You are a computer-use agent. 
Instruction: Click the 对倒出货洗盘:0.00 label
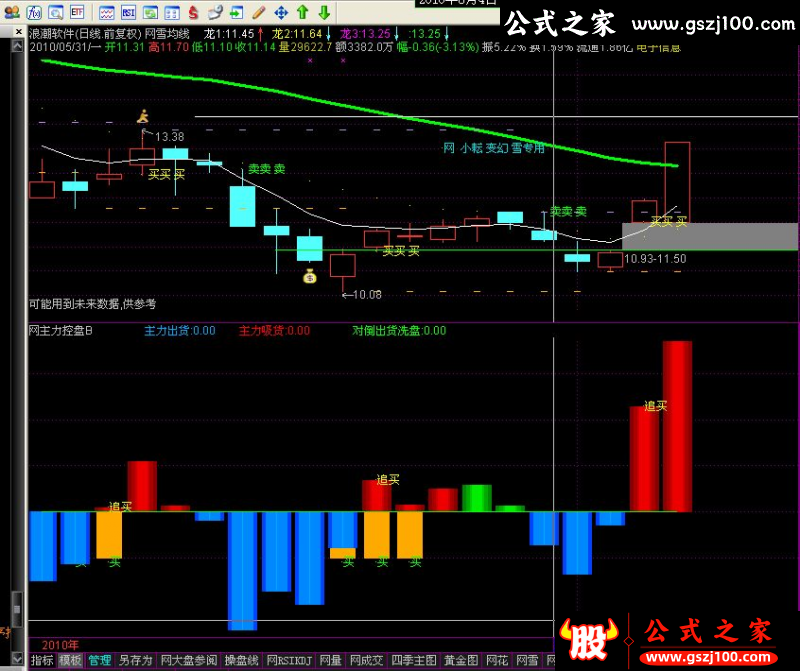click(x=399, y=331)
